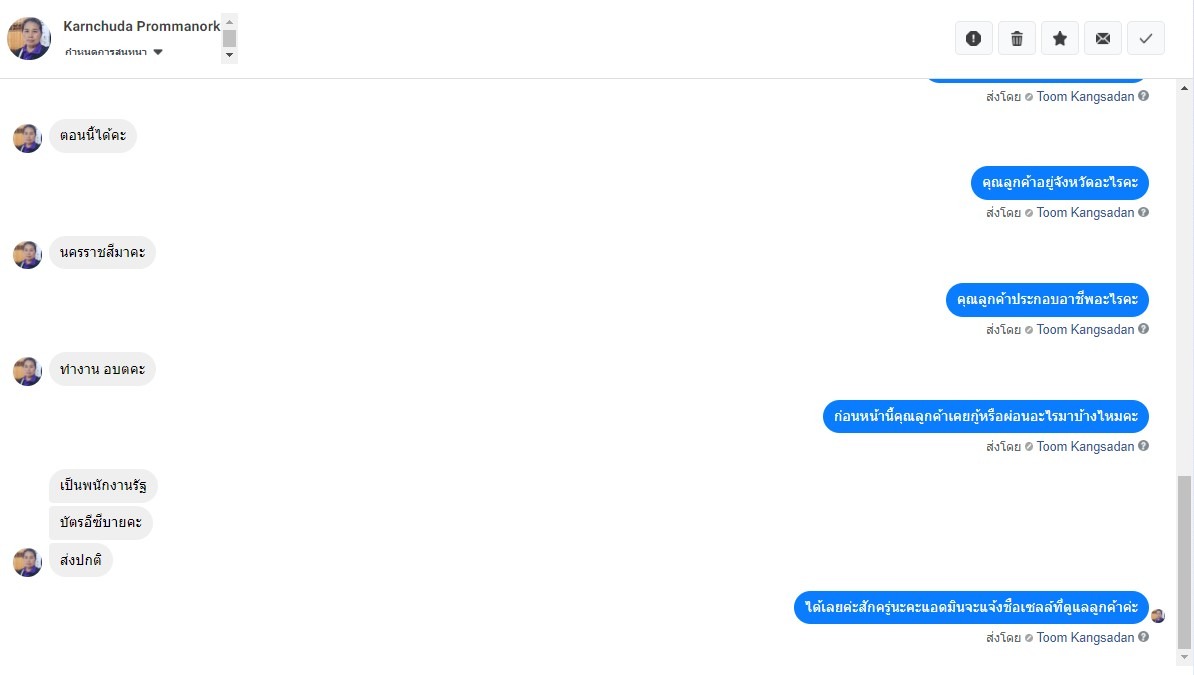Click the chat scrollbar up arrow
Image resolution: width=1194 pixels, height=675 pixels.
tap(1184, 88)
